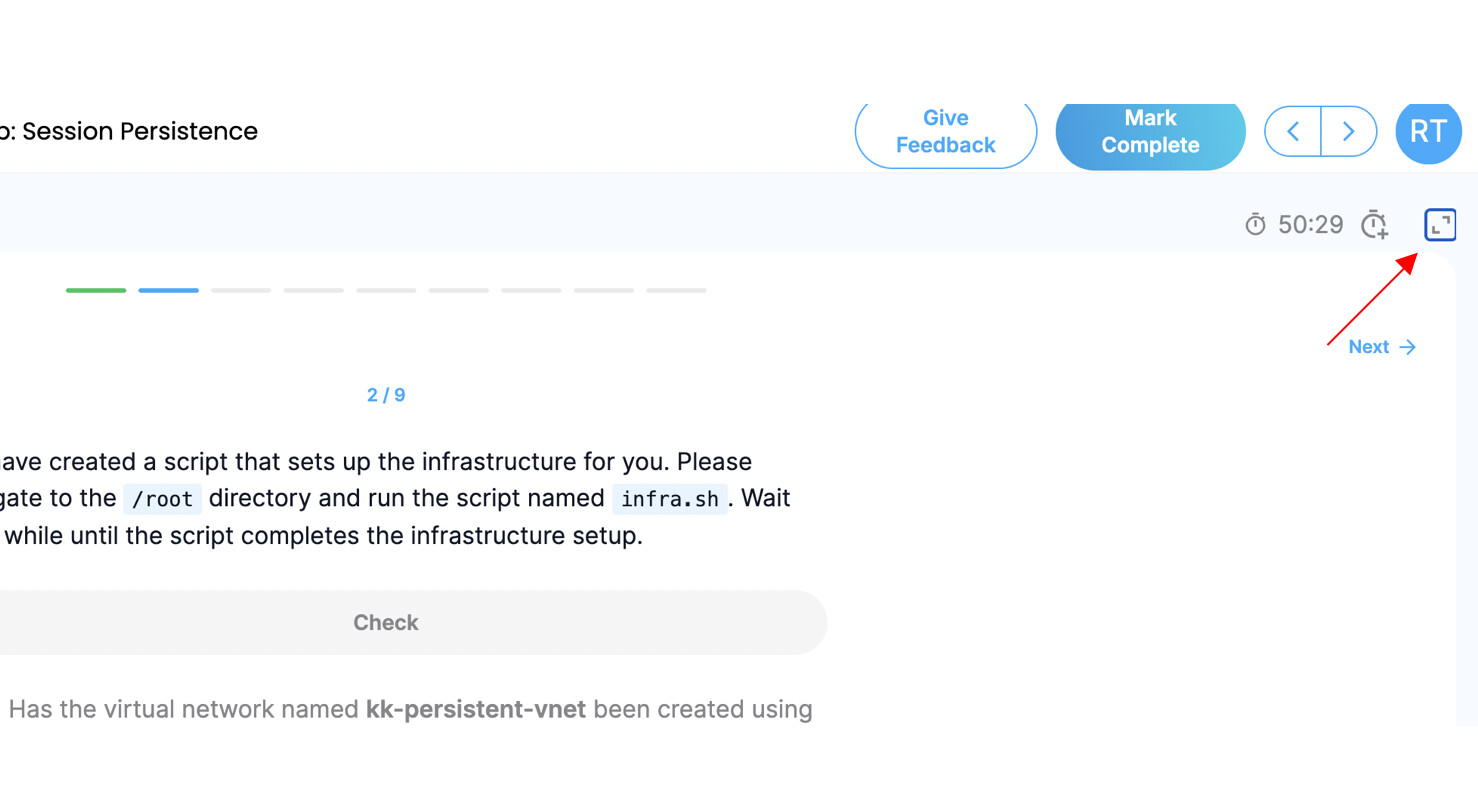Jump to the fifth progress step
The image size is (1478, 790).
(386, 290)
